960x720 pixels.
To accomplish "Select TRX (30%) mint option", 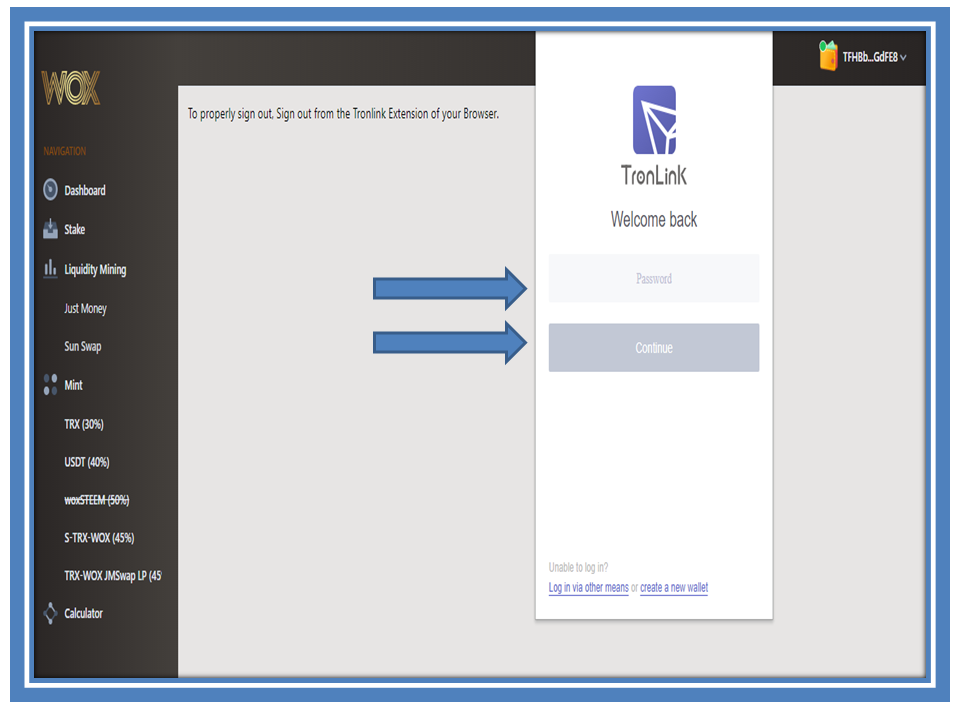I will [84, 424].
